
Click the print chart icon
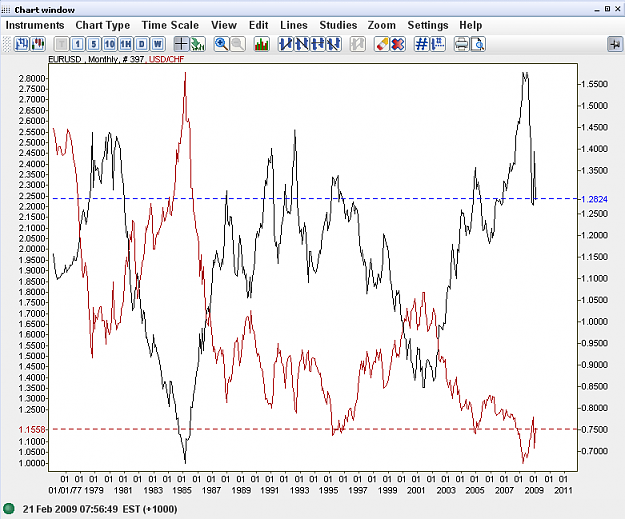point(462,44)
